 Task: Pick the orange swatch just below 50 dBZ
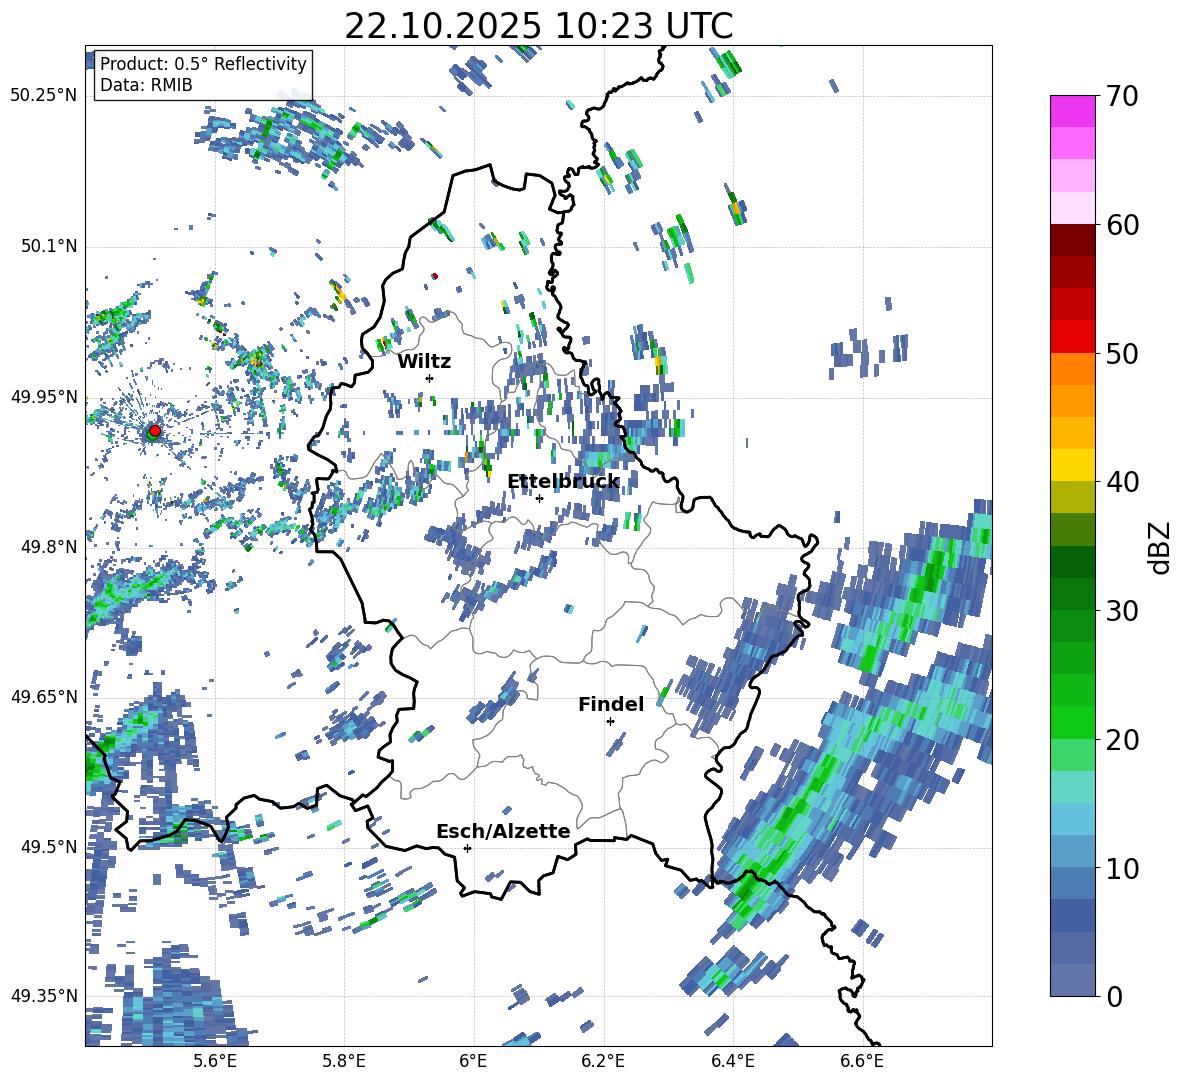(x=1073, y=369)
